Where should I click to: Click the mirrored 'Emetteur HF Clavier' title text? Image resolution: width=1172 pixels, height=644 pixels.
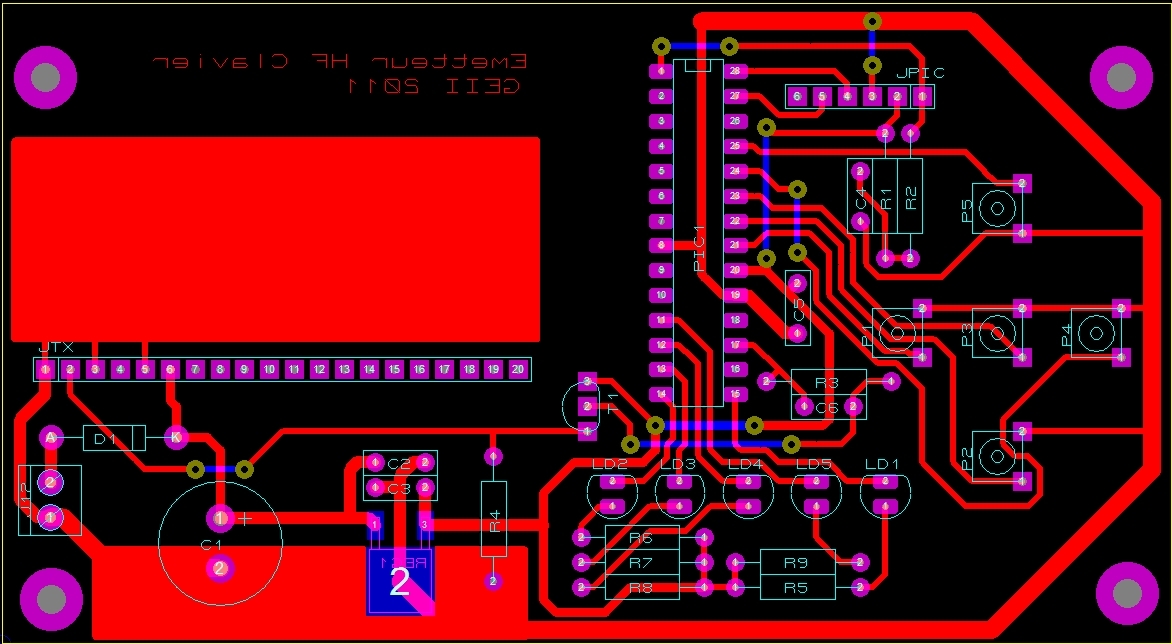click(x=341, y=61)
